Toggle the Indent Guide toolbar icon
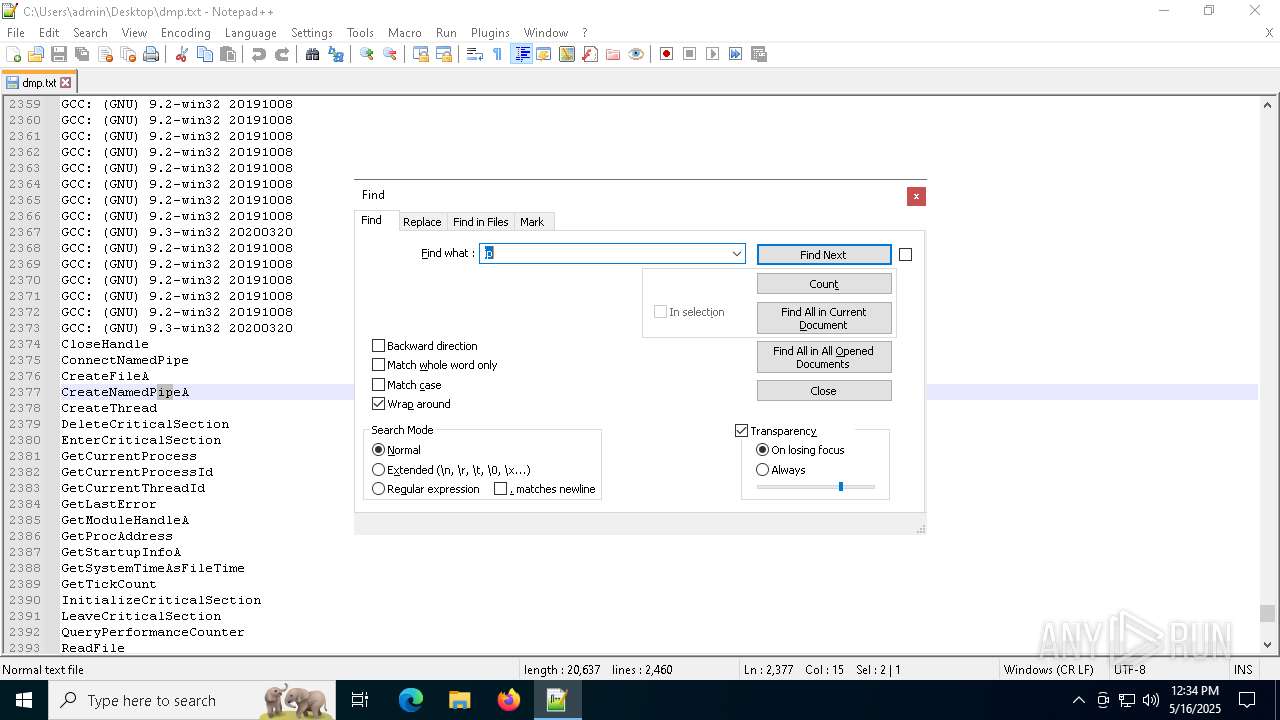Image resolution: width=1280 pixels, height=720 pixels. [521, 54]
